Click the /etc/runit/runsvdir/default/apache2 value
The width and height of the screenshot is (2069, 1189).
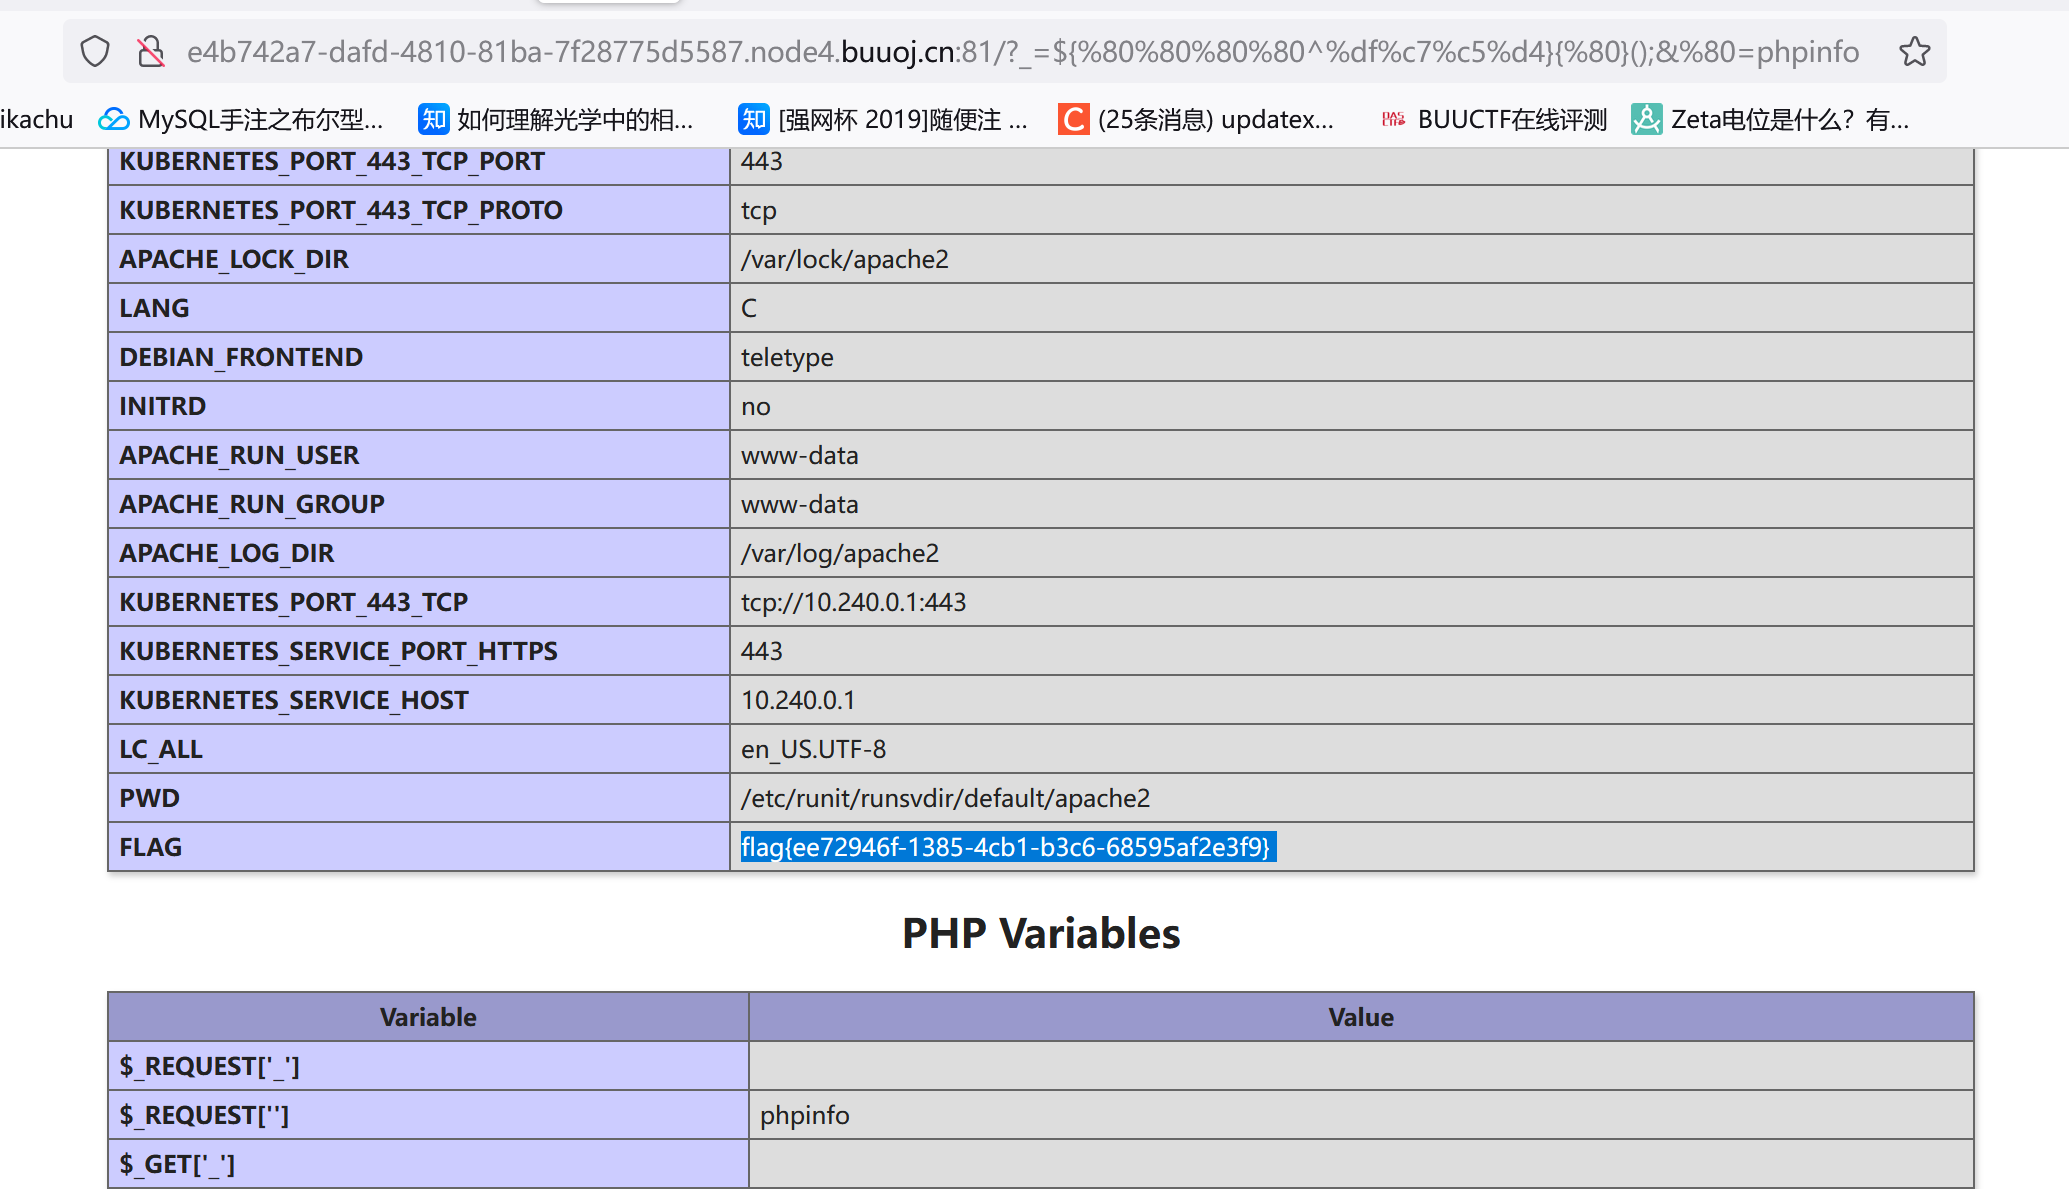click(945, 798)
